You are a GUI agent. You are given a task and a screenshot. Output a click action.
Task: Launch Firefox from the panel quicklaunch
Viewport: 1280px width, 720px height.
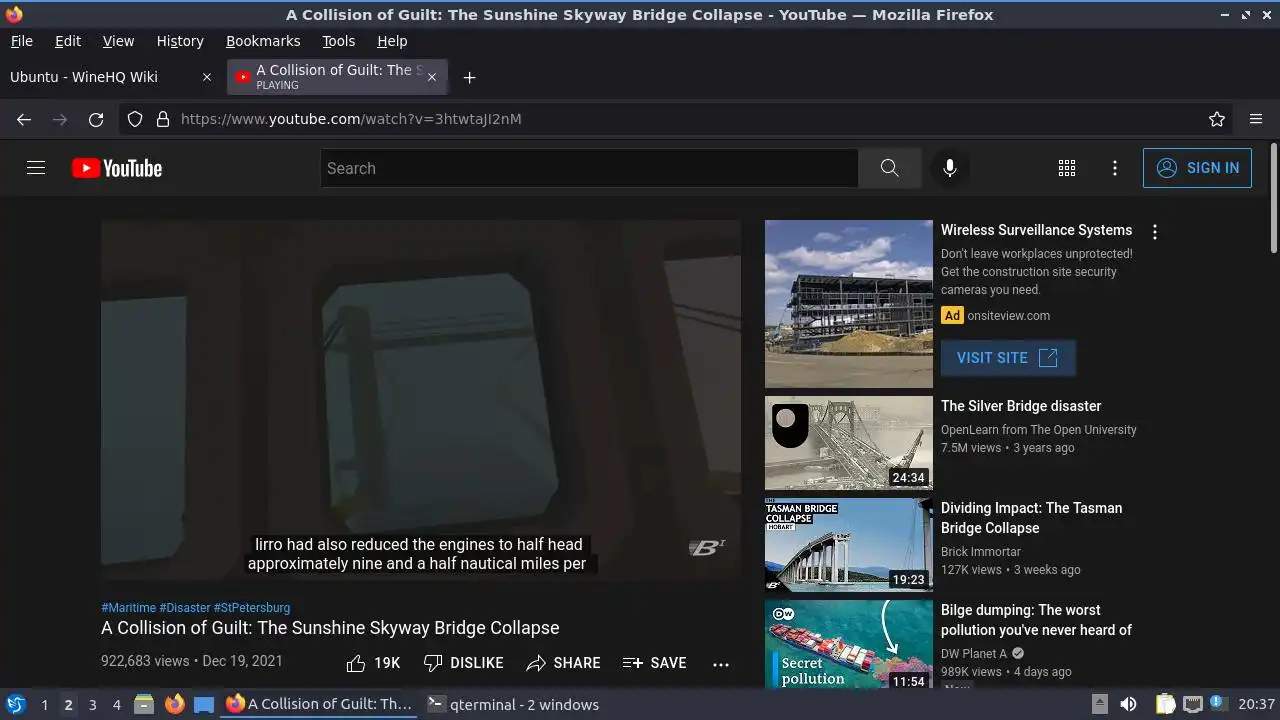coord(174,704)
